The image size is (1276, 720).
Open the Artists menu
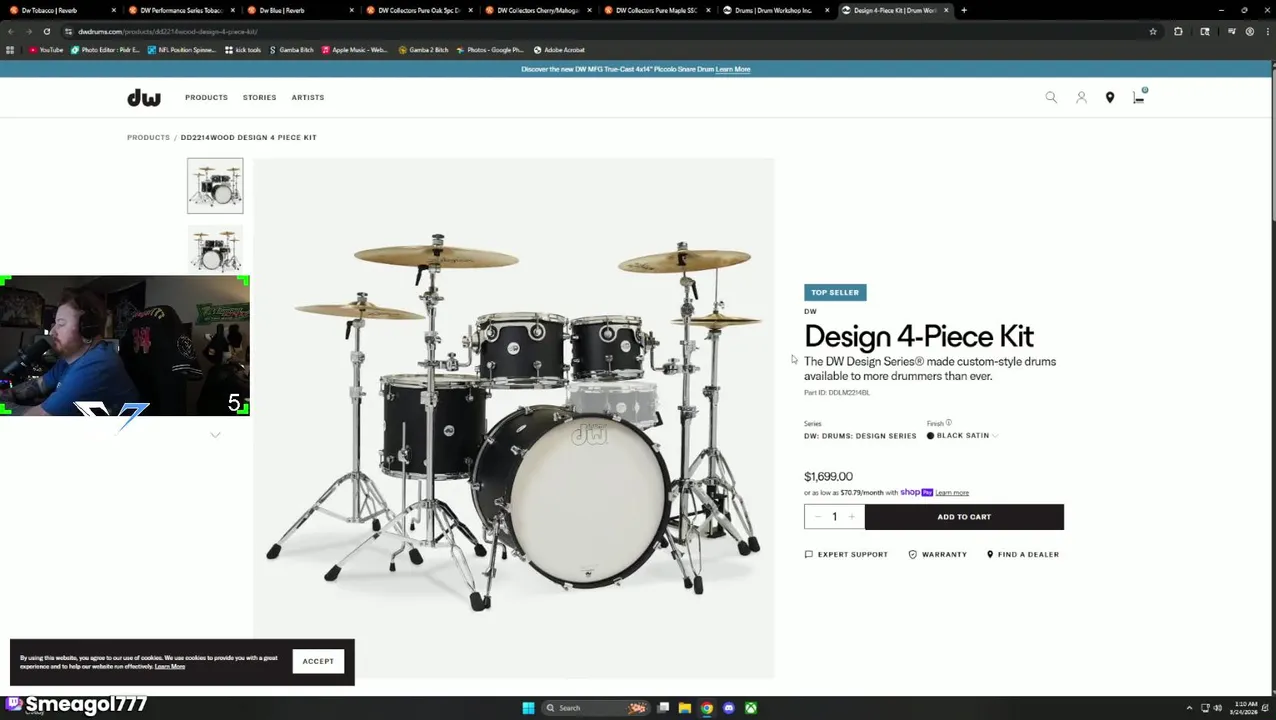click(308, 97)
